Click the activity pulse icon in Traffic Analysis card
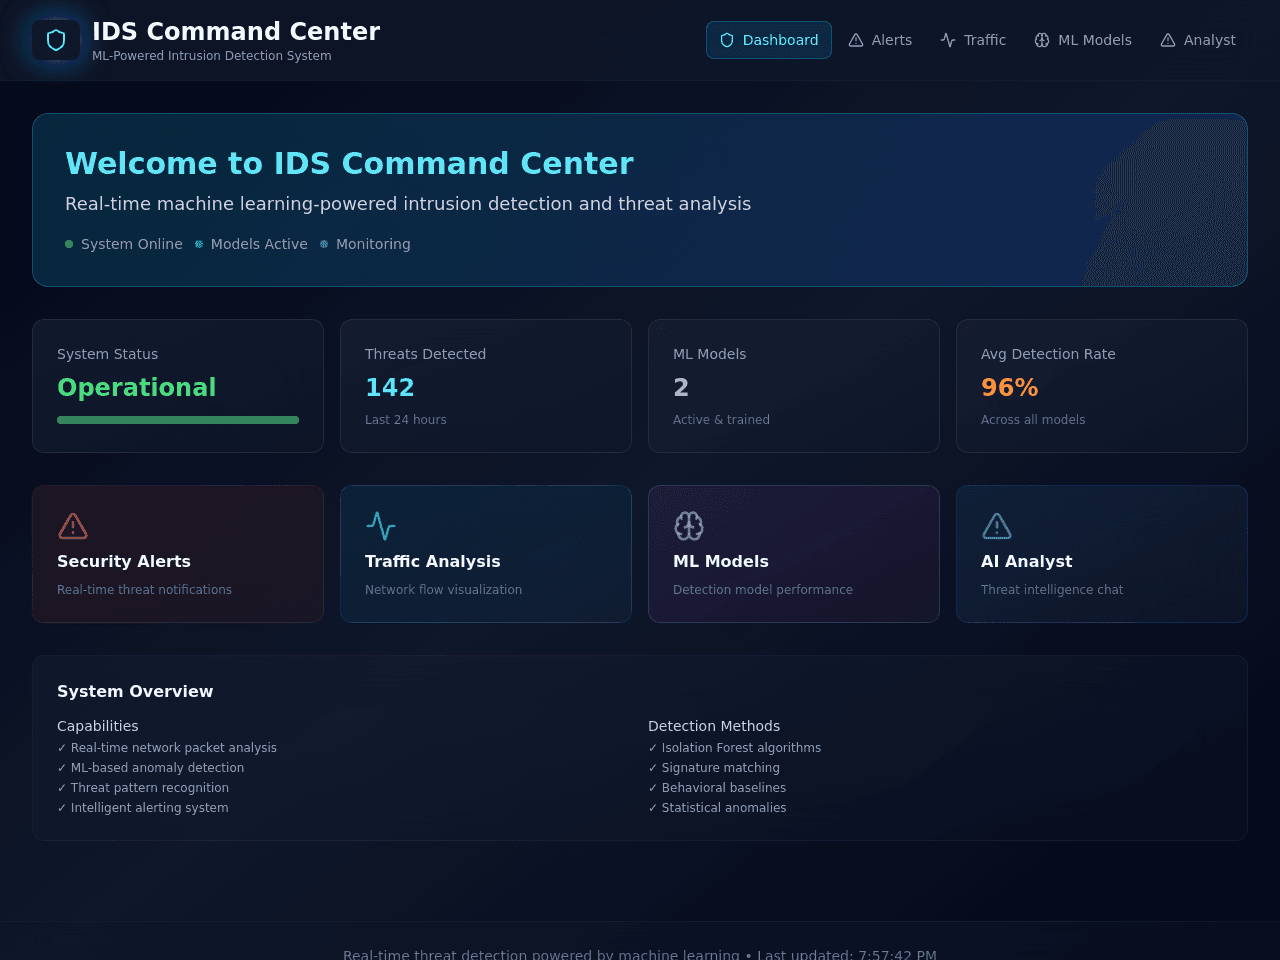 (381, 526)
